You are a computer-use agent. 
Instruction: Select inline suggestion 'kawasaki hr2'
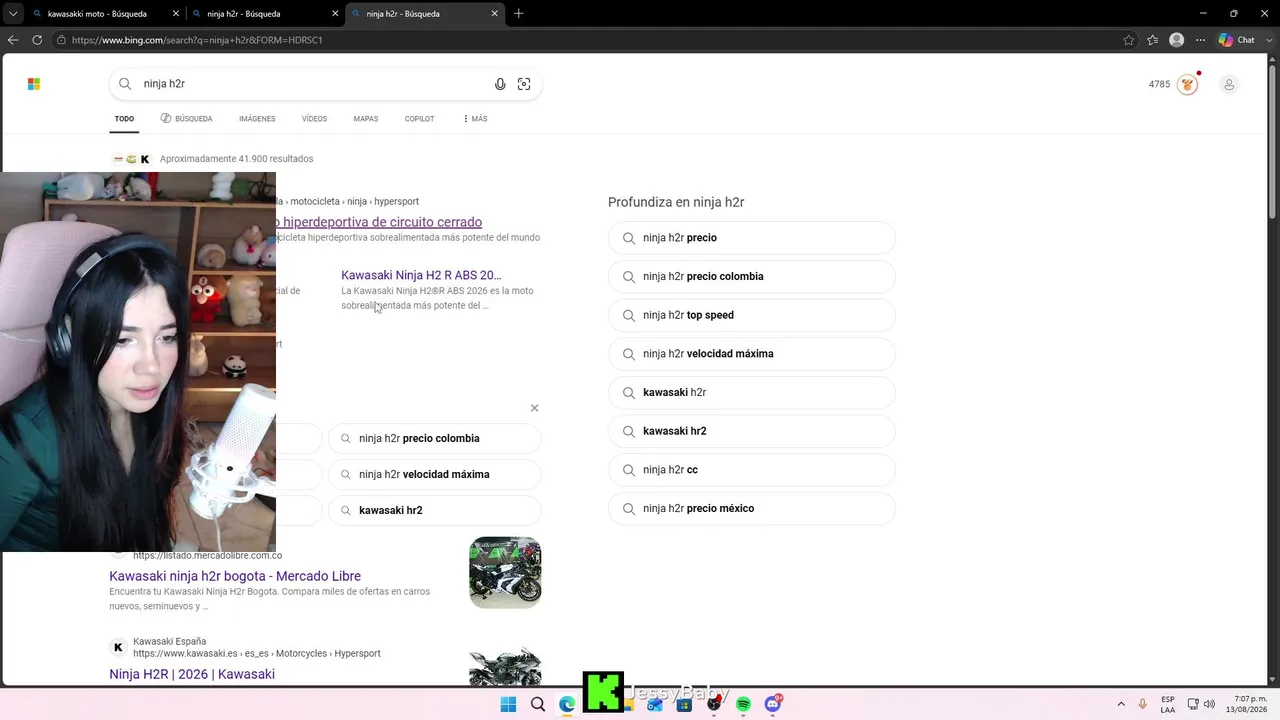435,510
